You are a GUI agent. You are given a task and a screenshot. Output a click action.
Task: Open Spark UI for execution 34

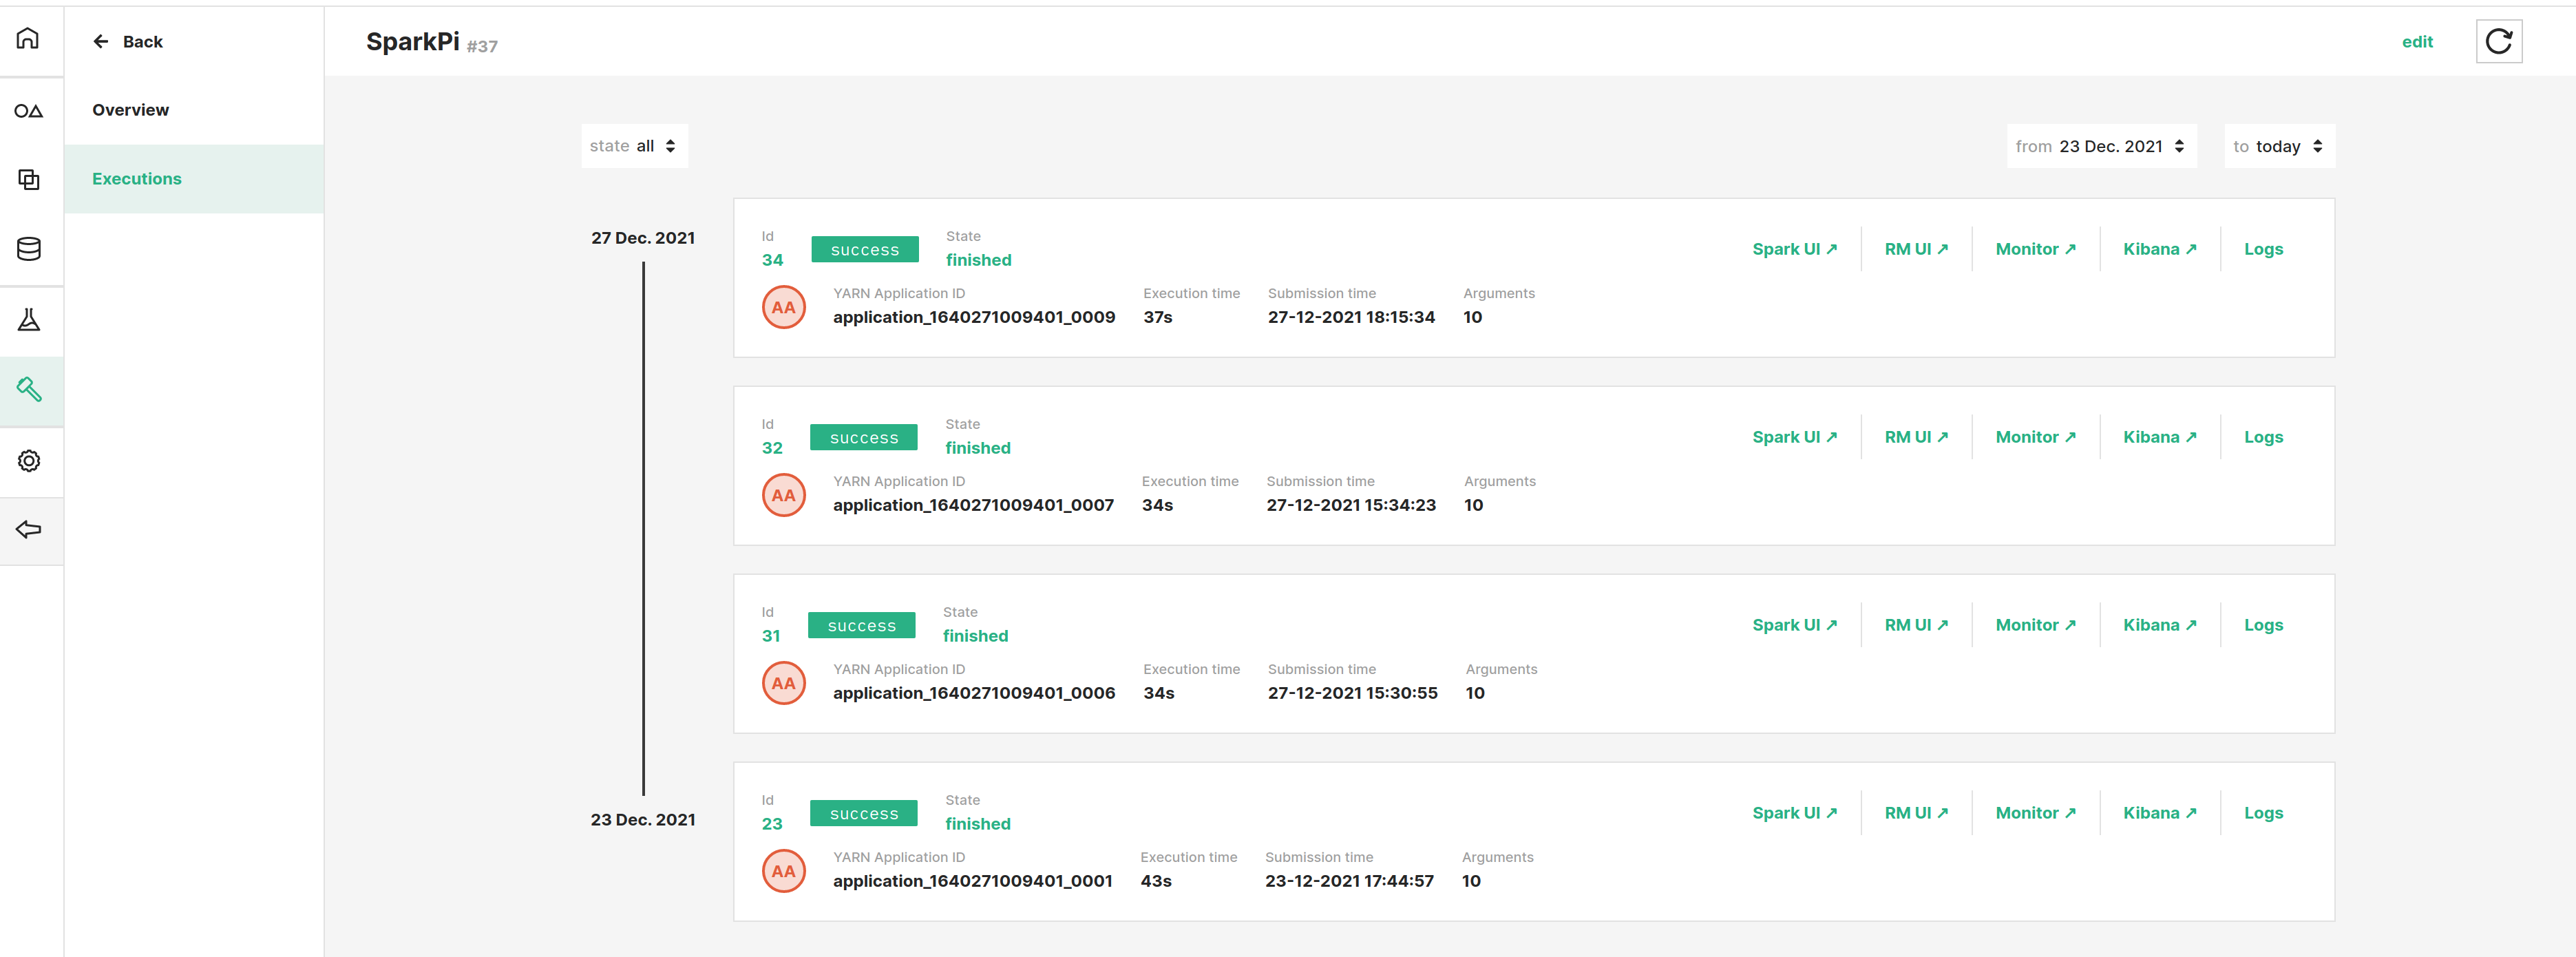[x=1794, y=249]
